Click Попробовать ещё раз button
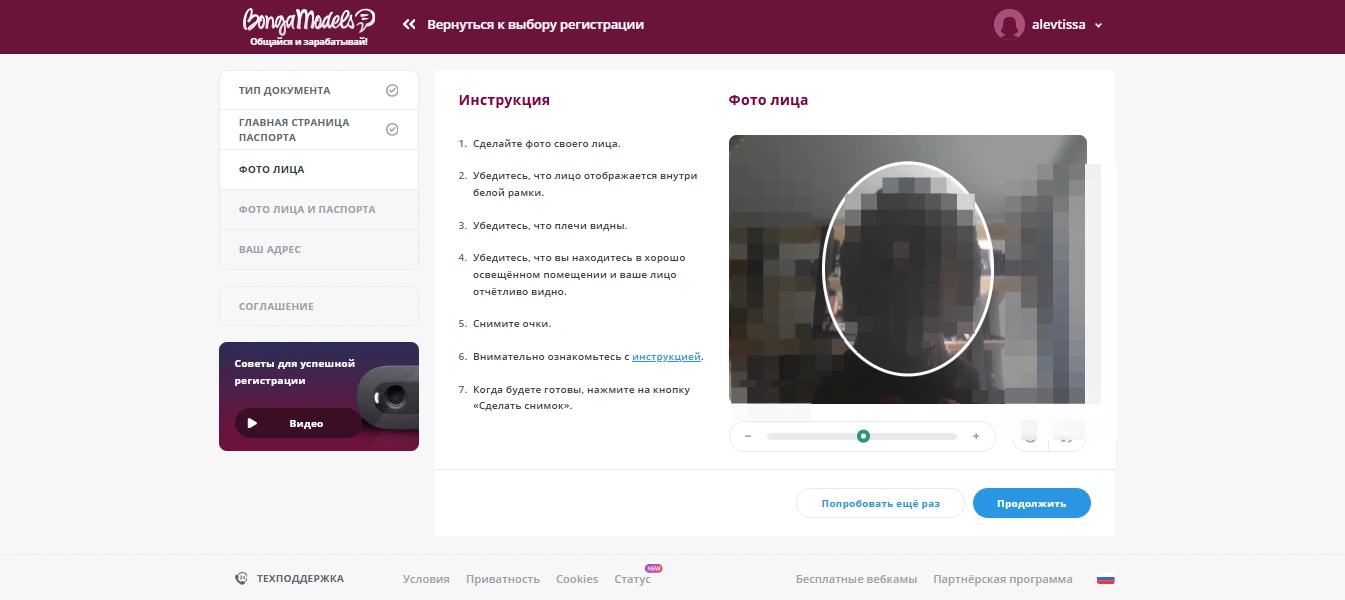The image size is (1345, 600). (880, 503)
